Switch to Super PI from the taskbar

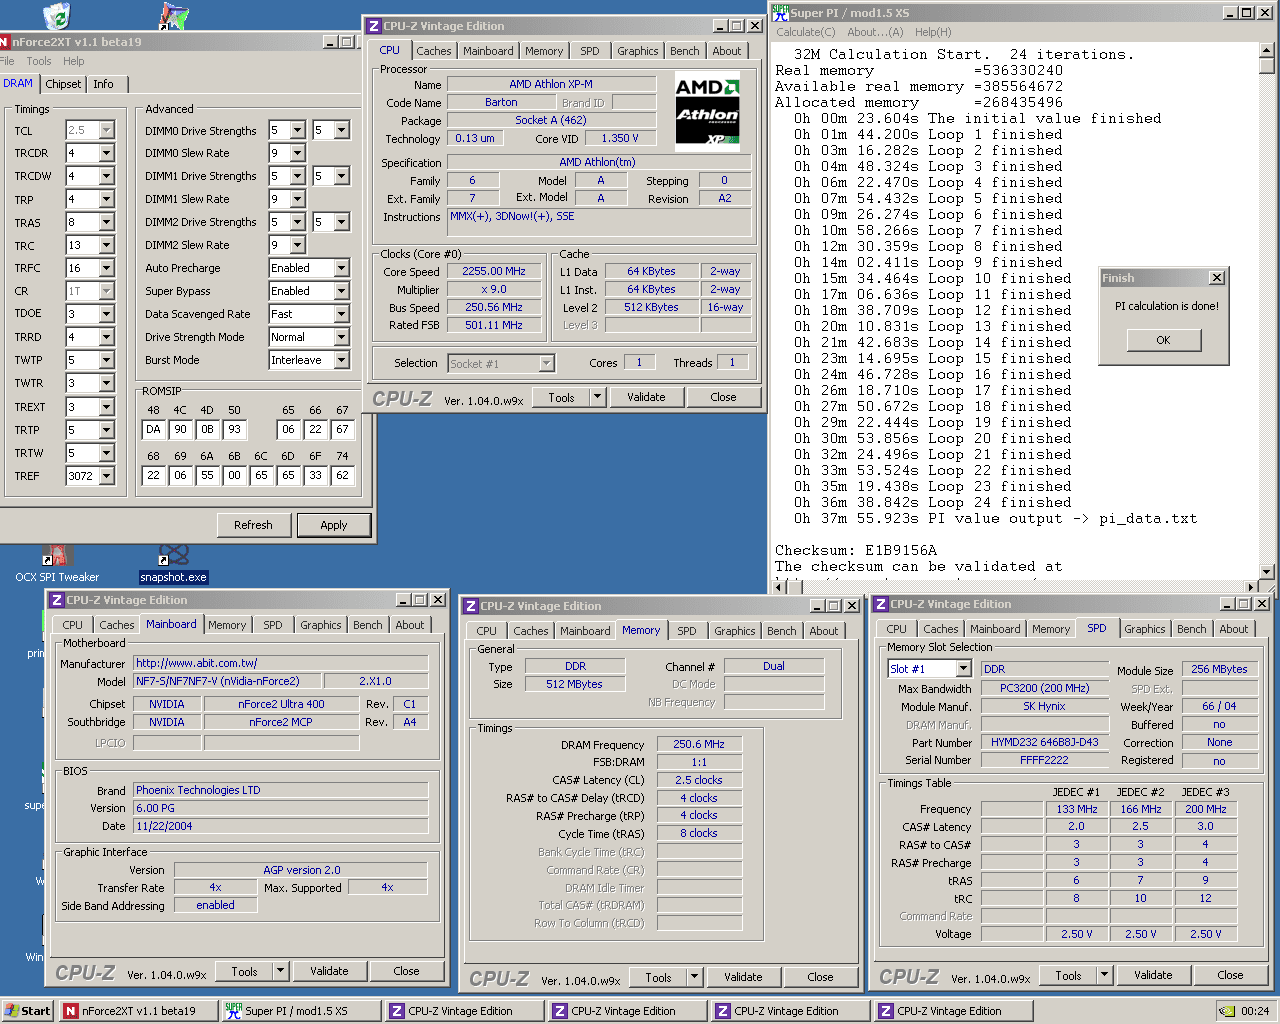coord(301,1011)
